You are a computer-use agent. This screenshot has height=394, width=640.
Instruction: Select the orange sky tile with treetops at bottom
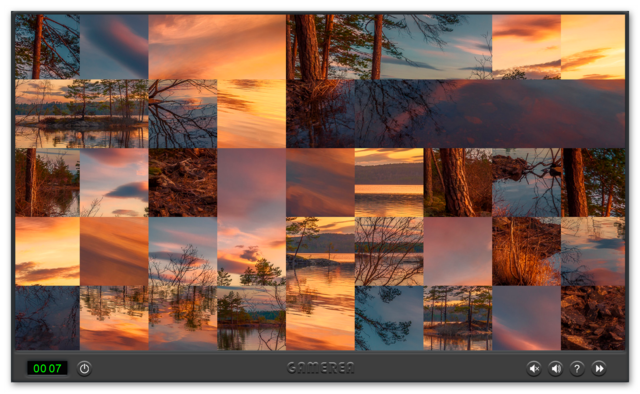point(527,47)
